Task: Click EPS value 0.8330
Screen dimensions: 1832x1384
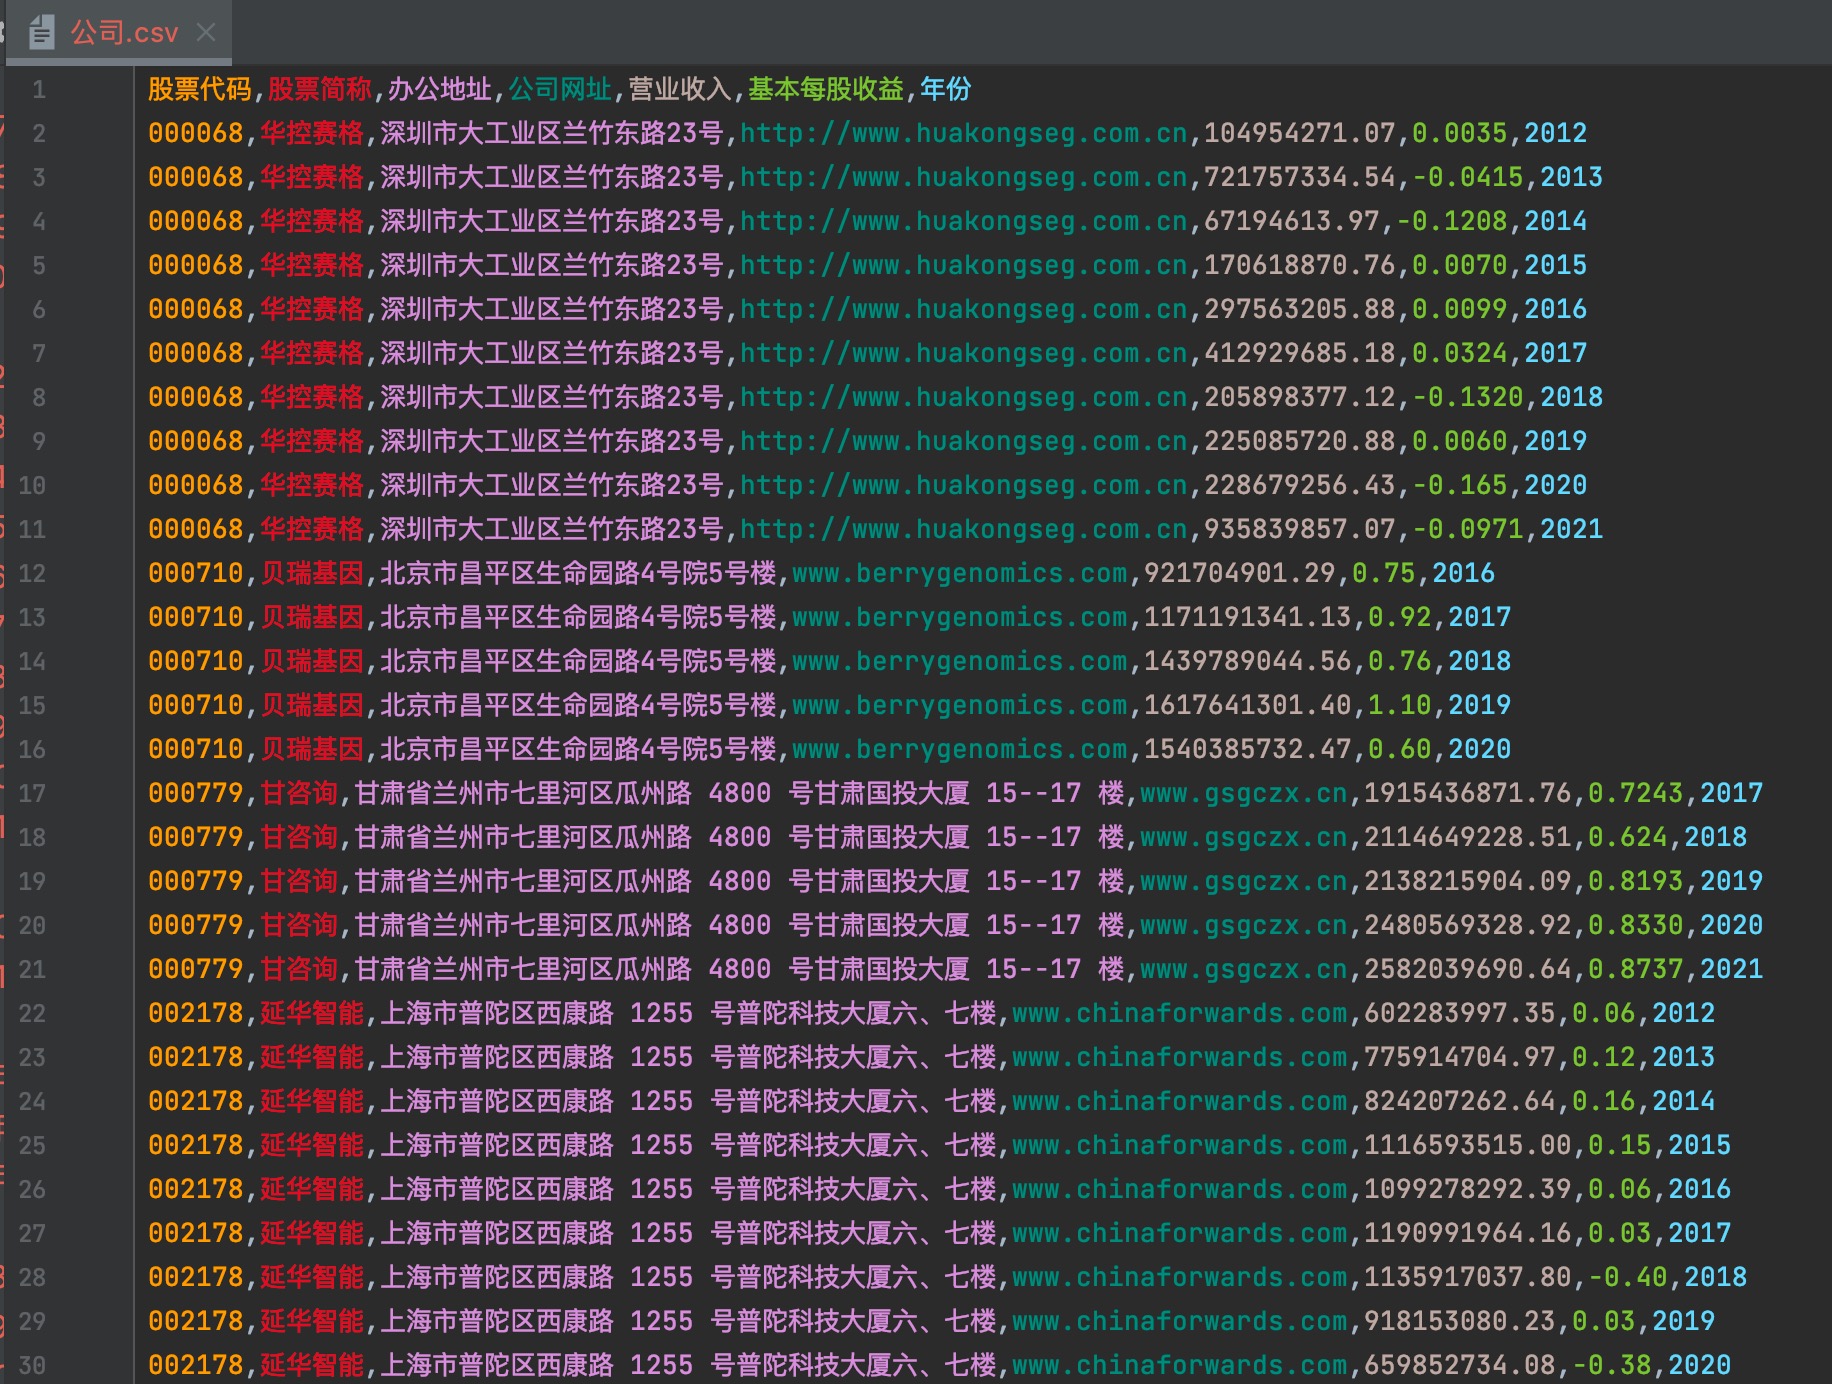Action: (x=1636, y=925)
